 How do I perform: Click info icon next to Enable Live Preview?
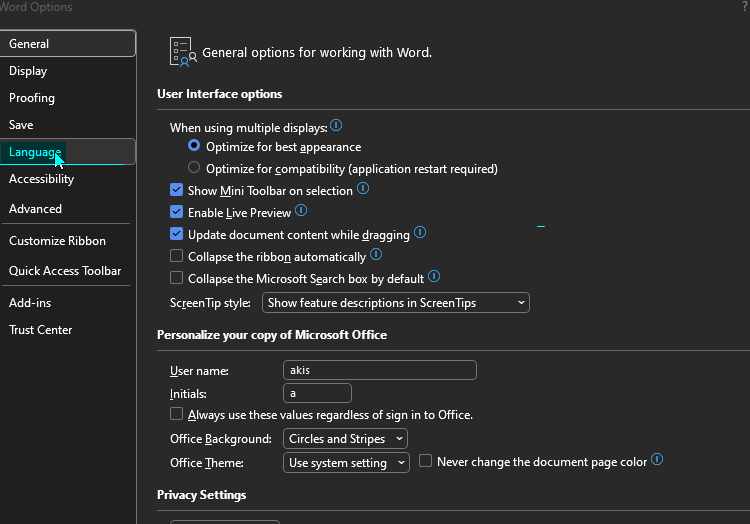pyautogui.click(x=301, y=210)
